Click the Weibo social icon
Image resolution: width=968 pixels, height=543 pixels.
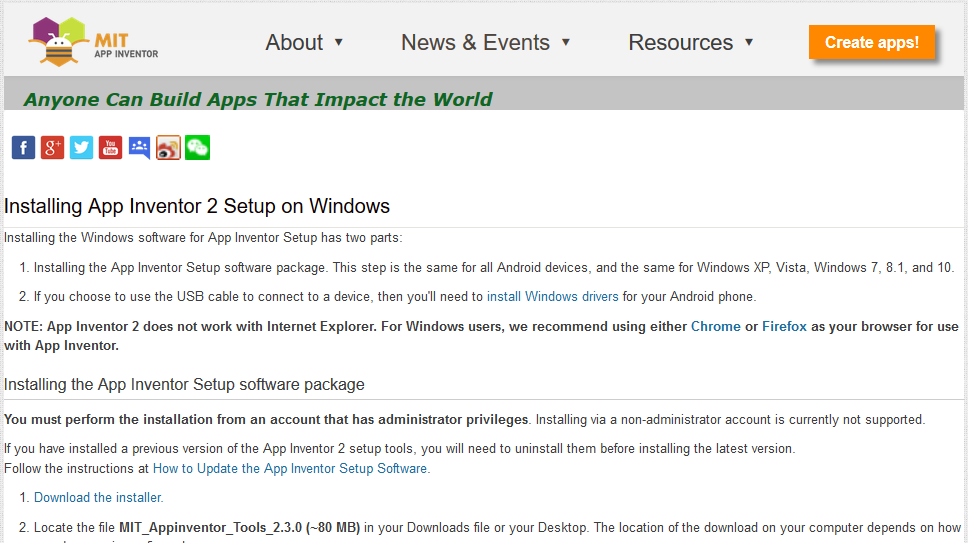tap(168, 148)
